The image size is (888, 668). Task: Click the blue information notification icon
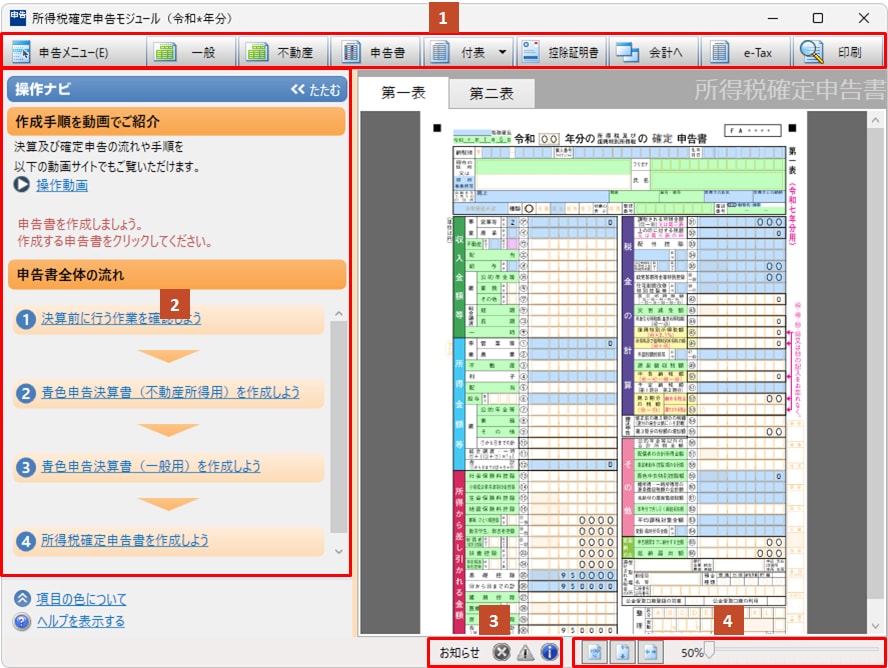point(549,653)
